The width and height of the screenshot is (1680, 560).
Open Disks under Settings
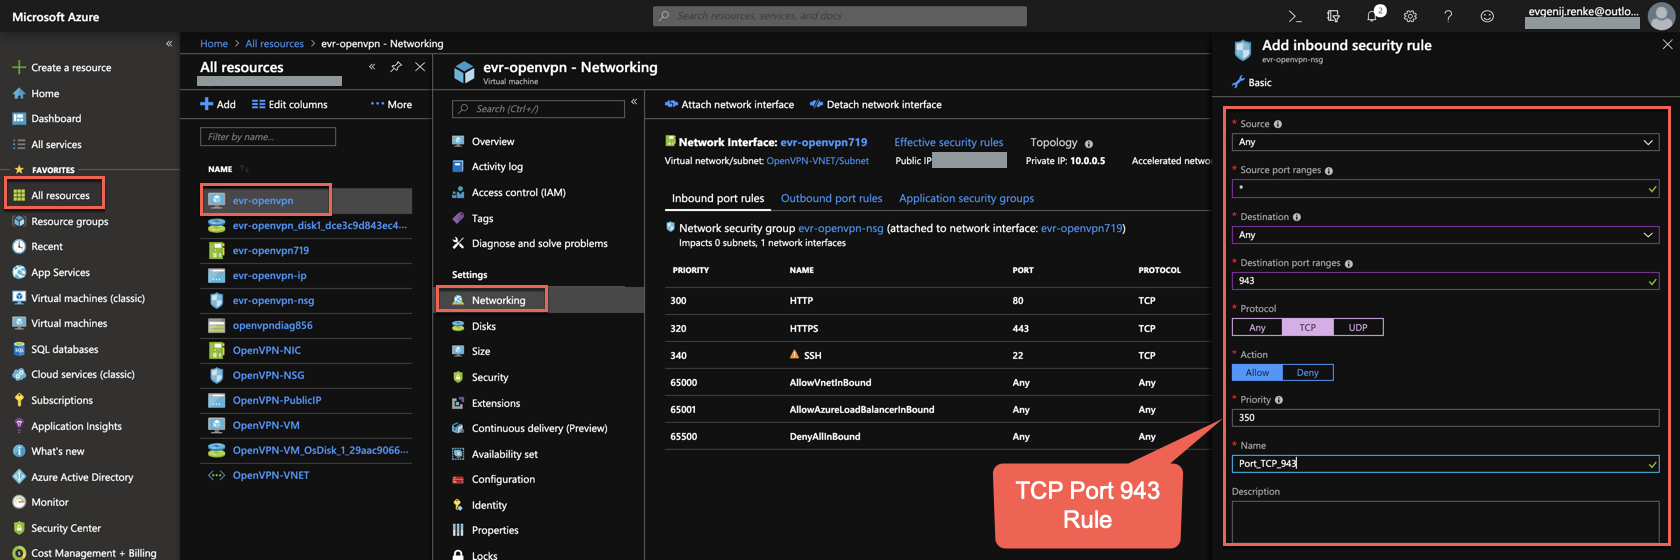484,326
